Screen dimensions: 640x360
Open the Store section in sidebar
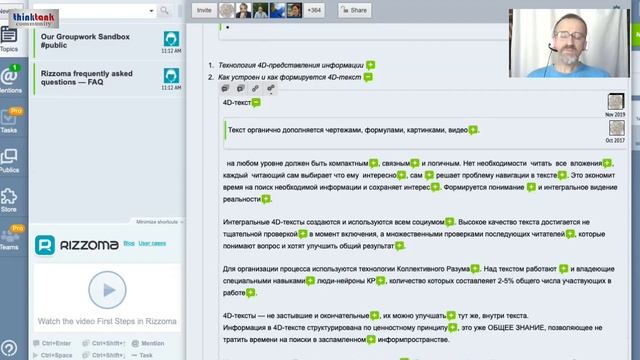tap(9, 200)
